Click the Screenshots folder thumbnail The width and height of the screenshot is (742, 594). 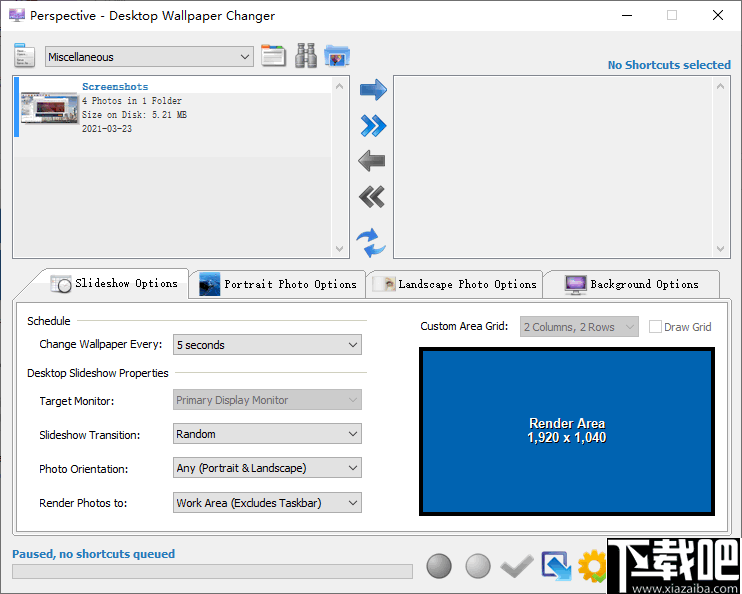click(49, 108)
